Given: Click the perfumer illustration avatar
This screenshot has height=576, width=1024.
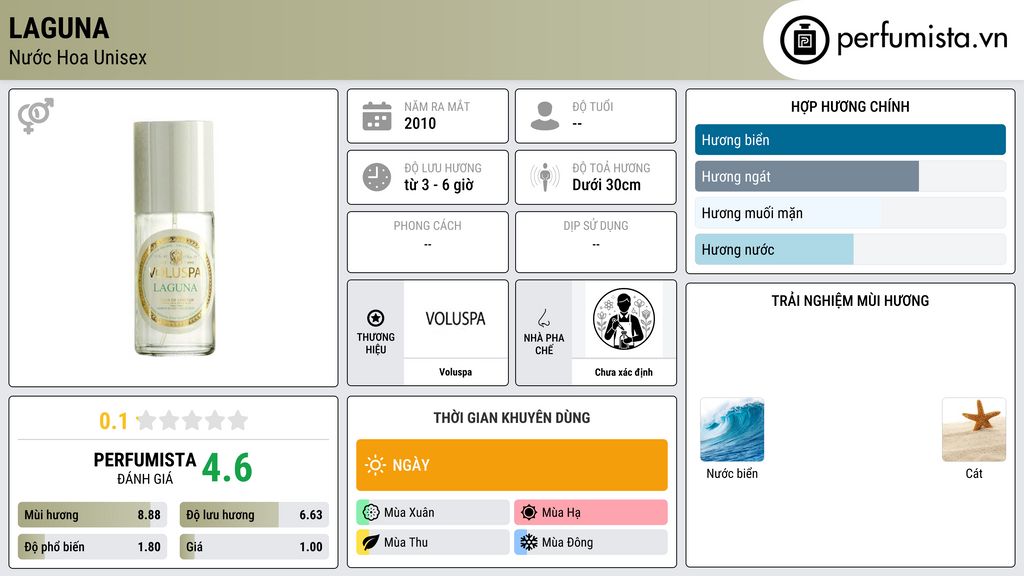Looking at the screenshot, I should tap(624, 319).
